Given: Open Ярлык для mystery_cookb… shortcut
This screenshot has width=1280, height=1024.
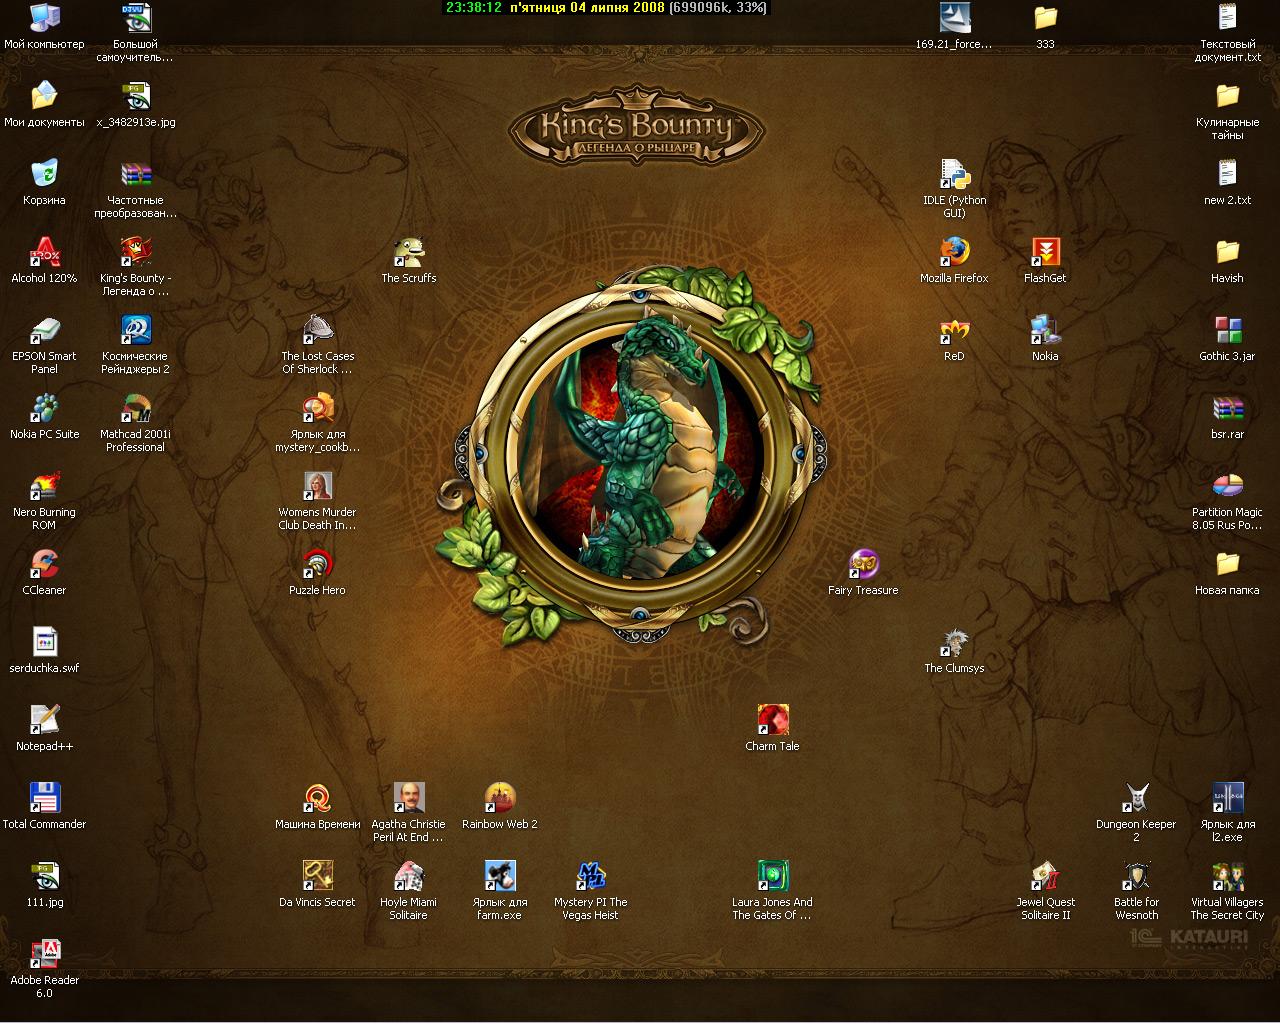Looking at the screenshot, I should point(317,407).
